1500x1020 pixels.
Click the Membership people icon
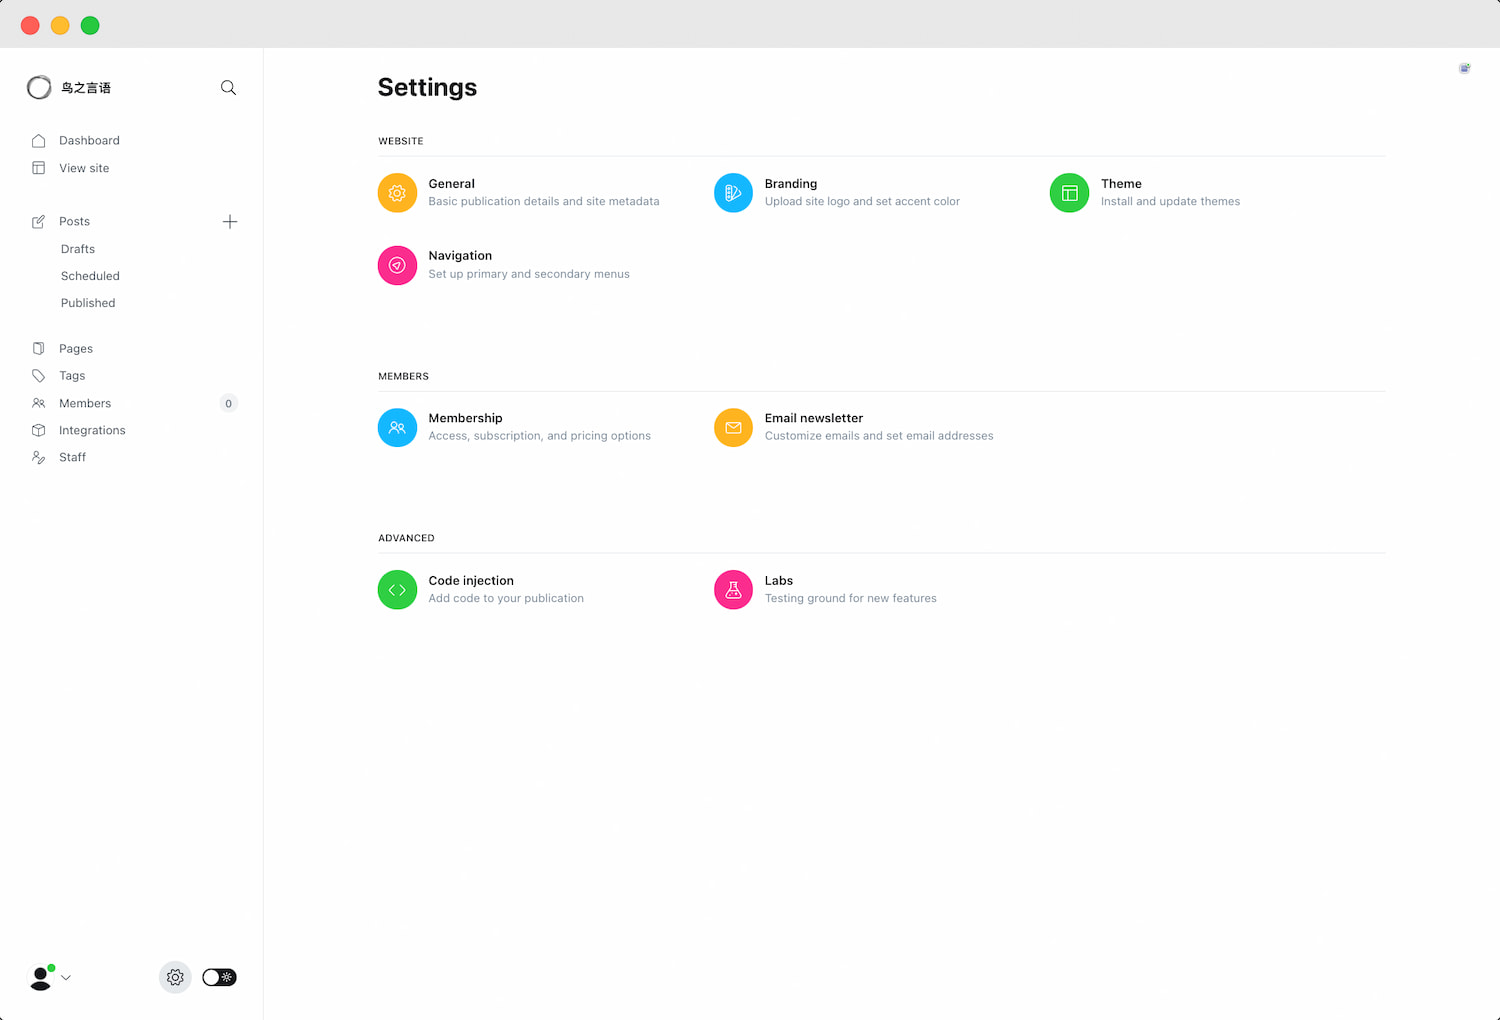pos(397,427)
